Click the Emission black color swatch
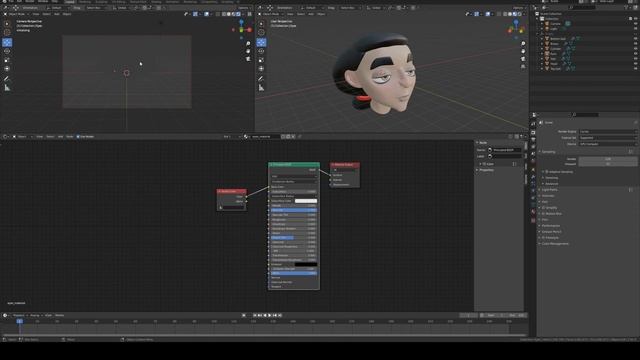This screenshot has height=360, width=640. click(306, 264)
